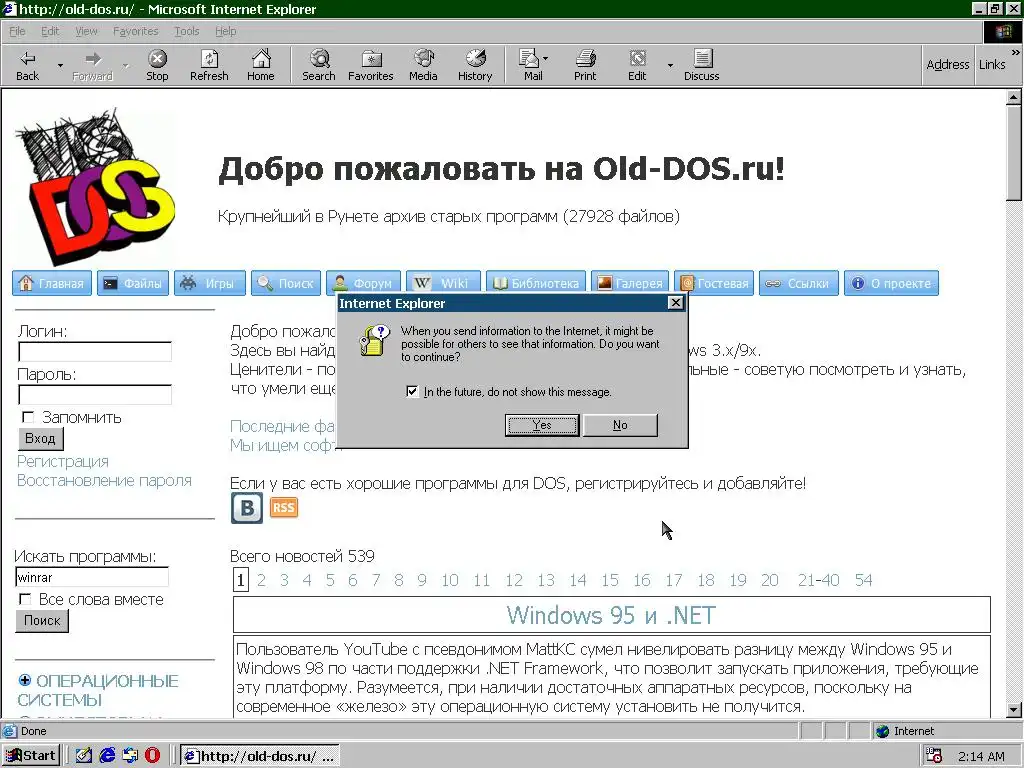Click the Логин input field
Image resolution: width=1024 pixels, height=768 pixels.
click(x=95, y=351)
